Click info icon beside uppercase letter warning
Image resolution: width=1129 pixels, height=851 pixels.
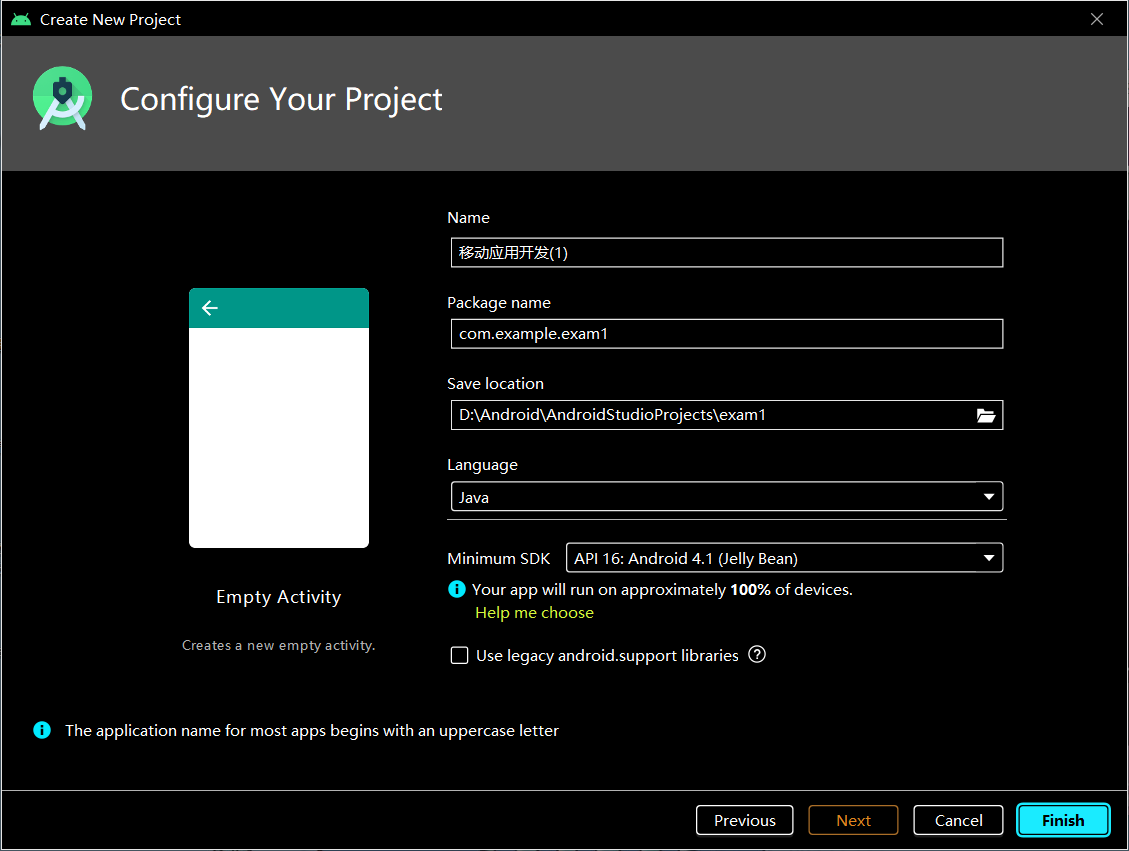42,730
